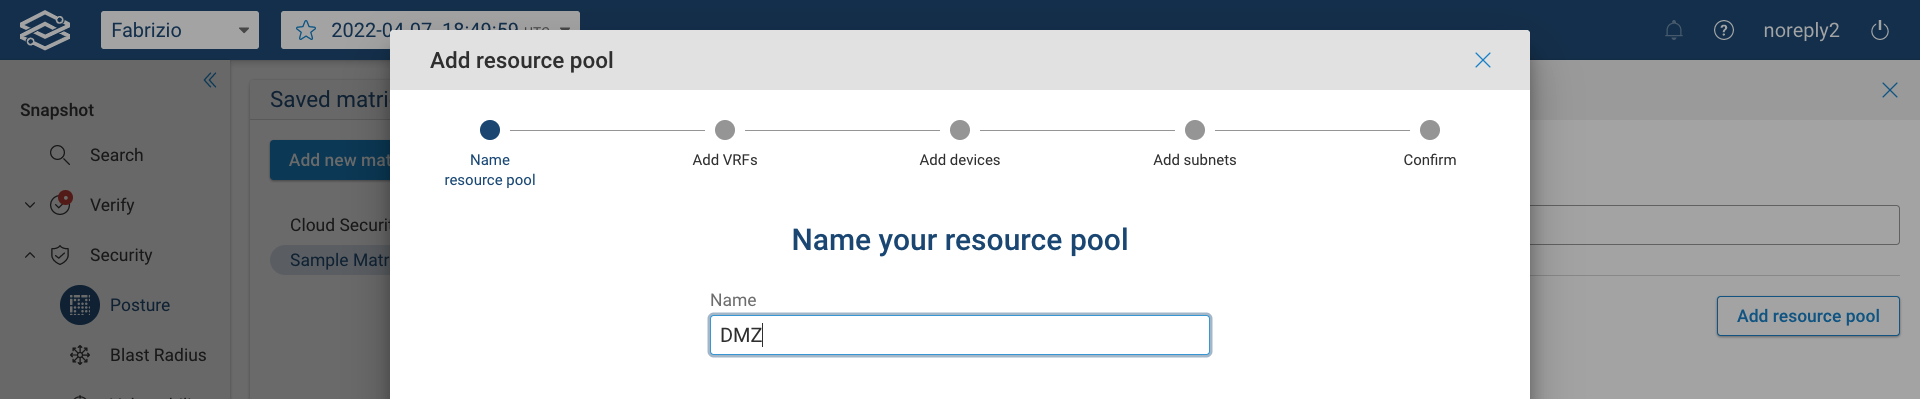Click the Add resource pool button
Screen dimensions: 1920x399
[1808, 316]
